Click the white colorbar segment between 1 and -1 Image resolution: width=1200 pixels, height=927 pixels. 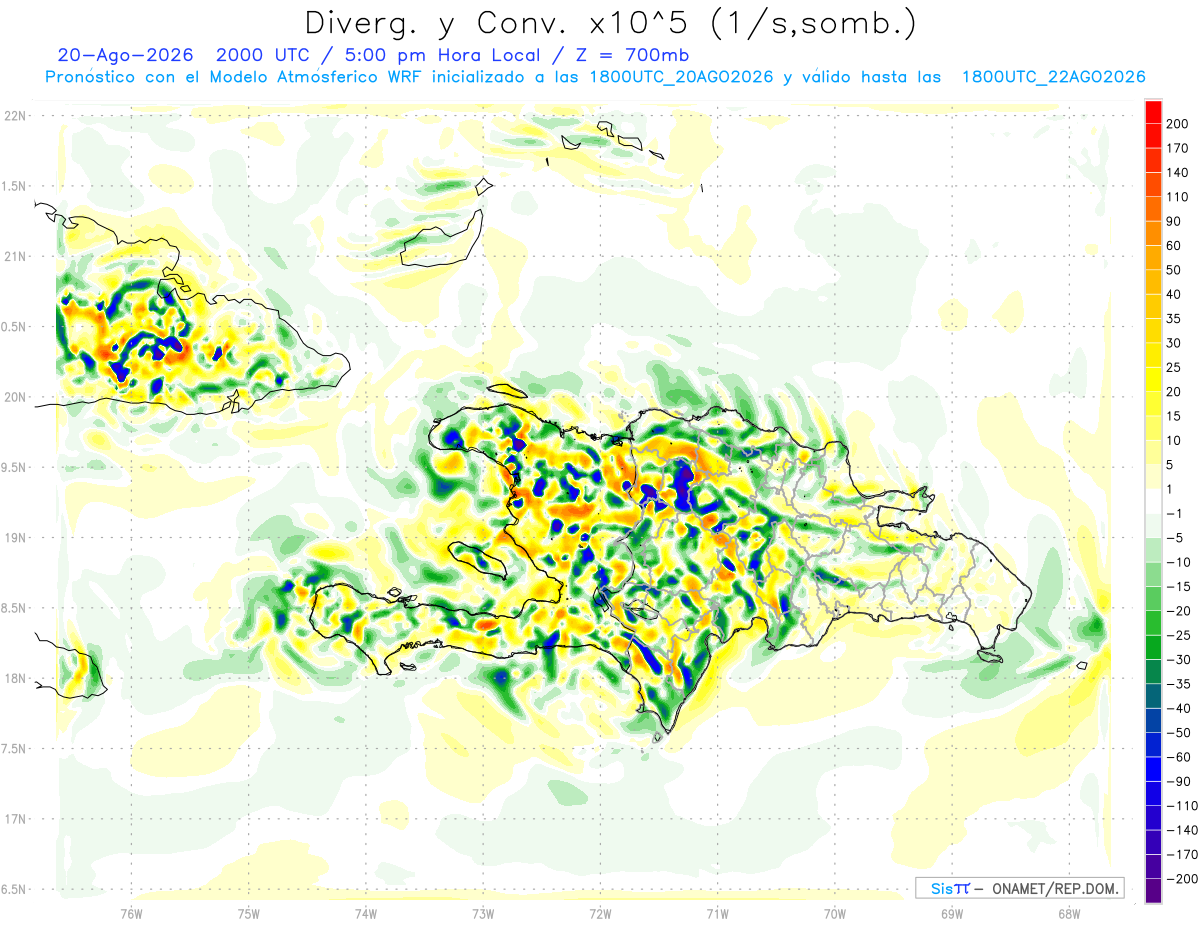point(1153,501)
